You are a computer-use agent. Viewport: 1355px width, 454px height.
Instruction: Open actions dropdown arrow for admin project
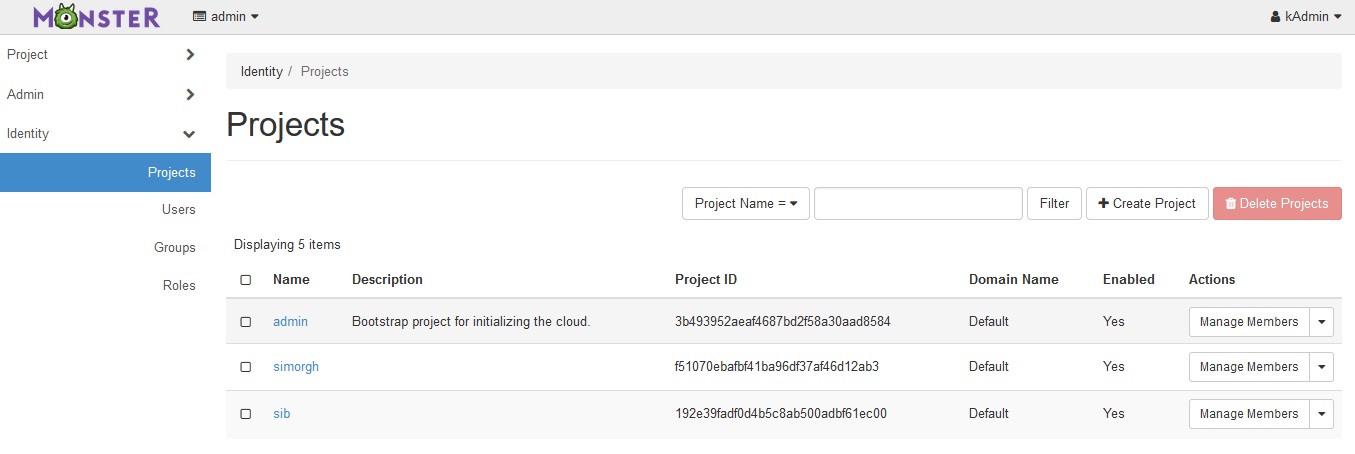pyautogui.click(x=1322, y=322)
